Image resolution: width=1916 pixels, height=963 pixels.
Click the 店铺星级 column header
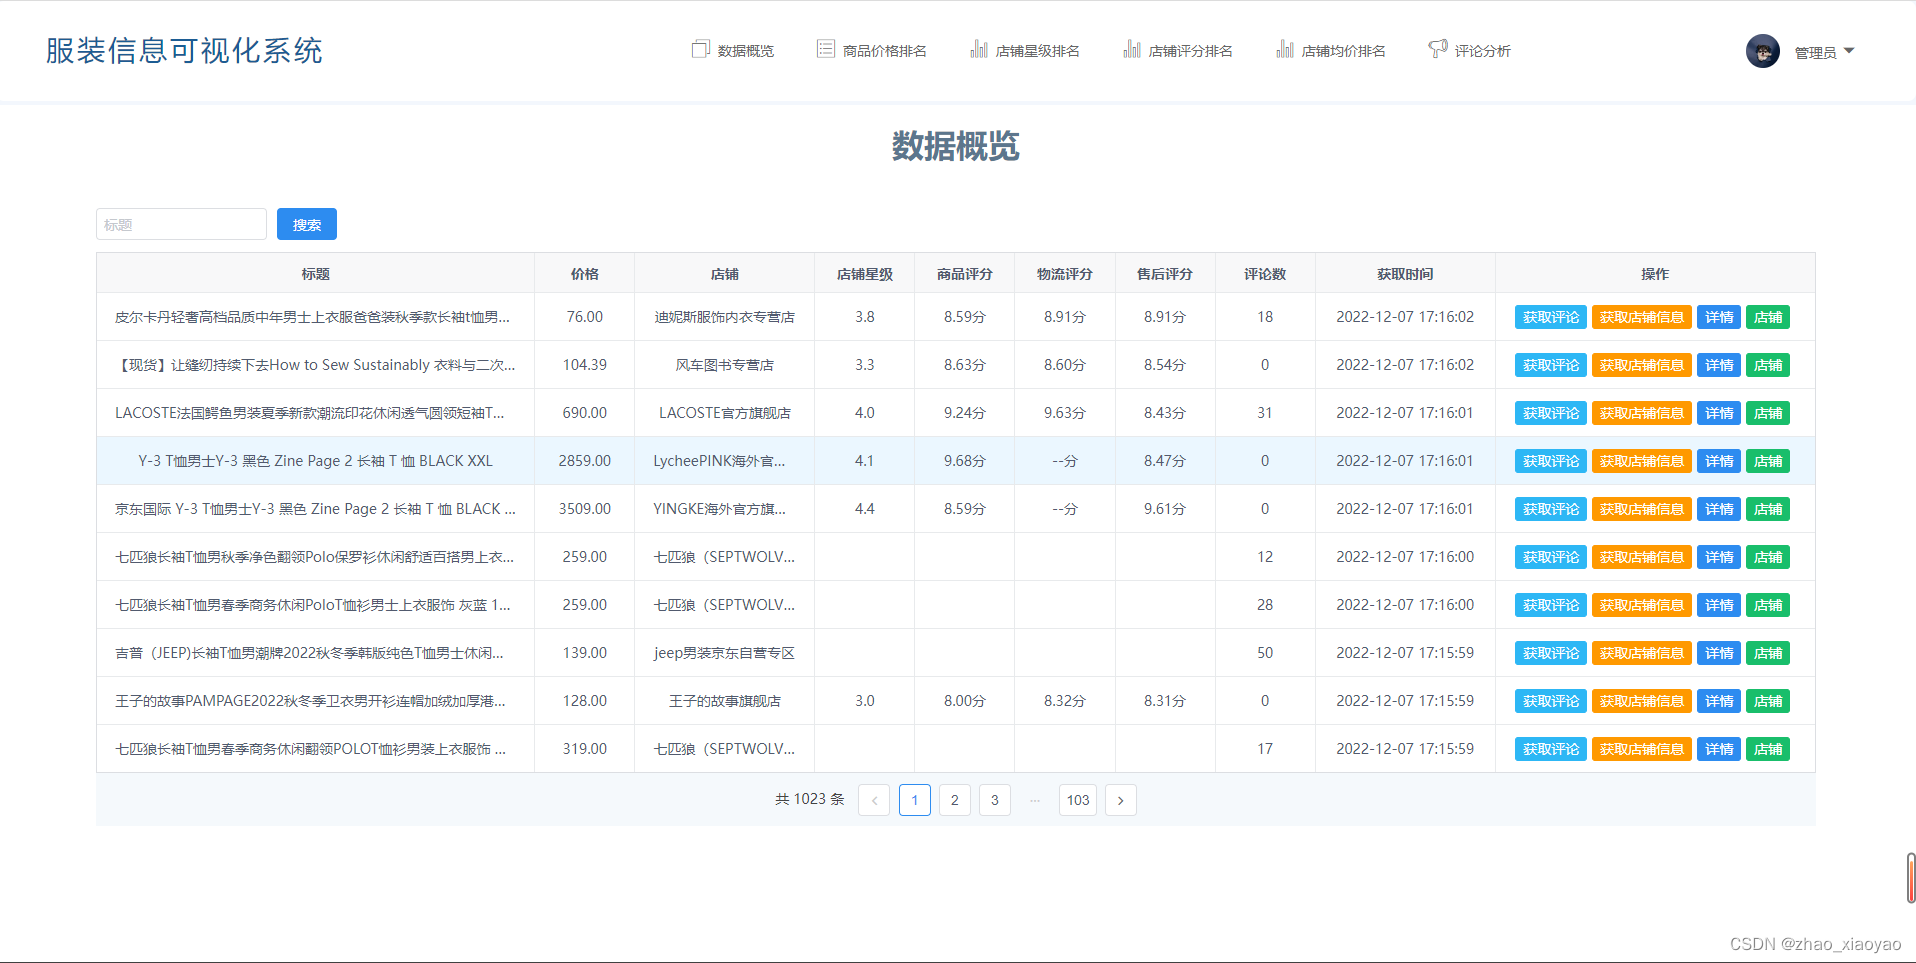tap(864, 274)
